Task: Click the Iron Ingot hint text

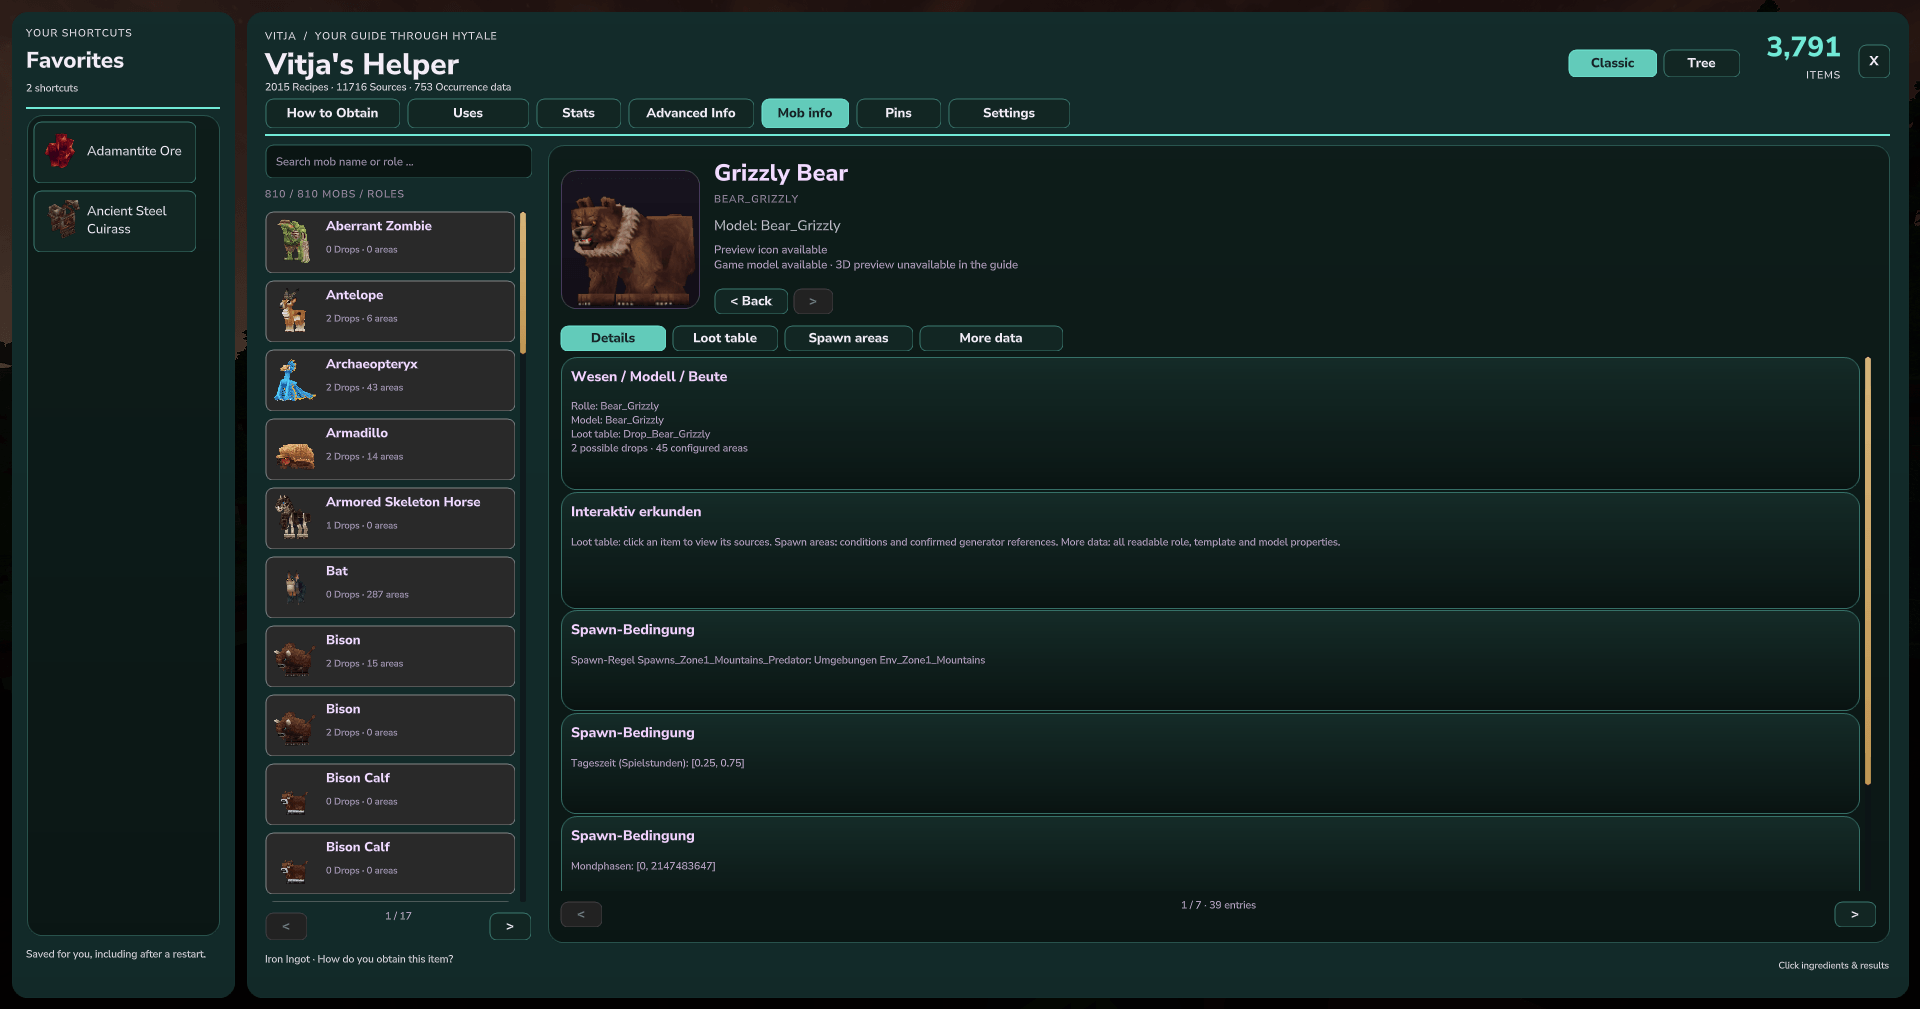Action: [x=359, y=959]
